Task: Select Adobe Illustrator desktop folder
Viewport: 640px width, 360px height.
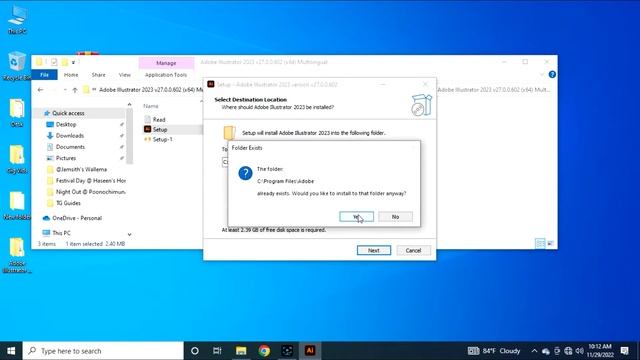Action: 17,255
